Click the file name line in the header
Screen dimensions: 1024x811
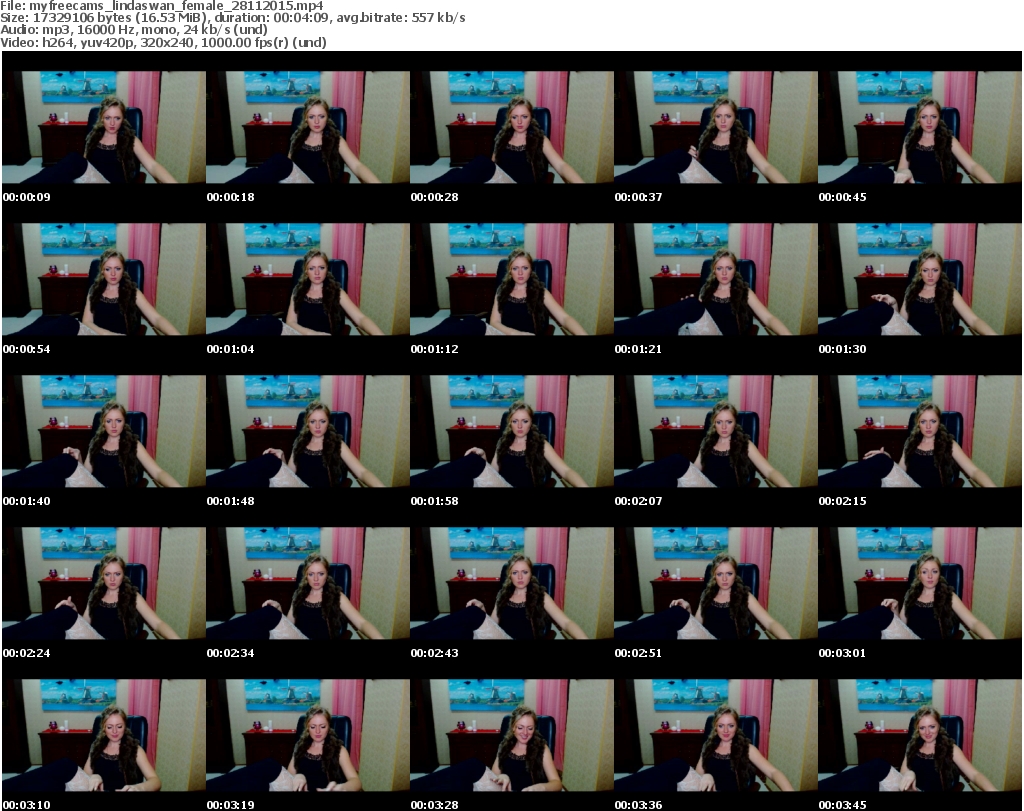pyautogui.click(x=162, y=6)
